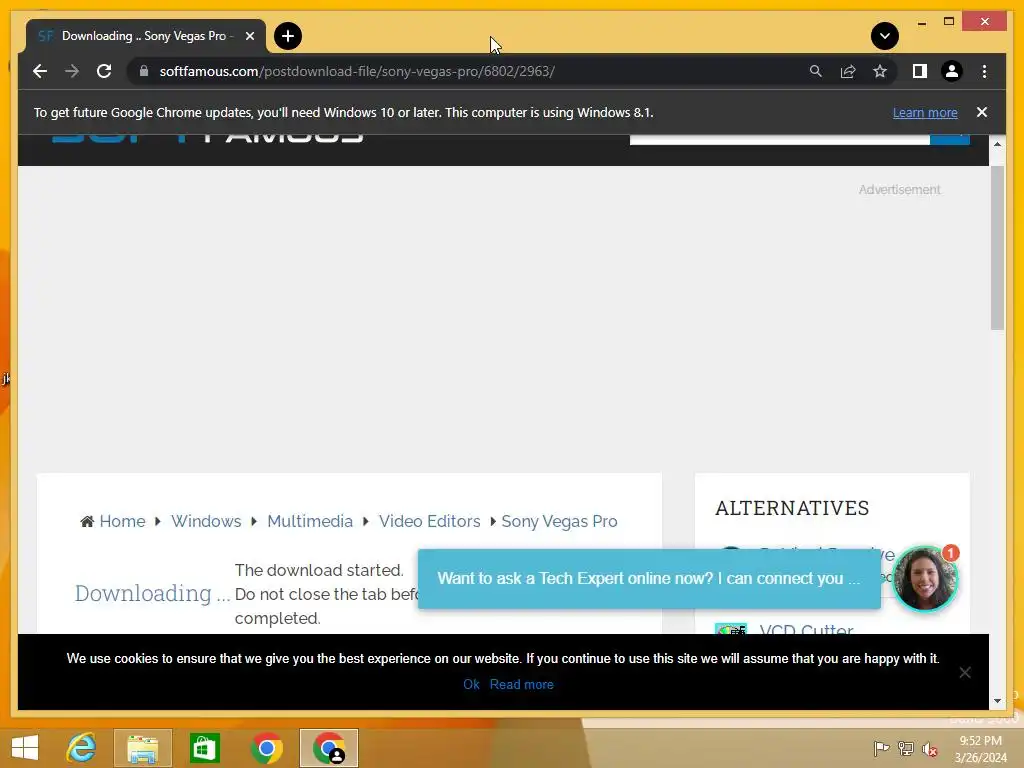Launch Internet Explorer from the taskbar

(x=82, y=748)
